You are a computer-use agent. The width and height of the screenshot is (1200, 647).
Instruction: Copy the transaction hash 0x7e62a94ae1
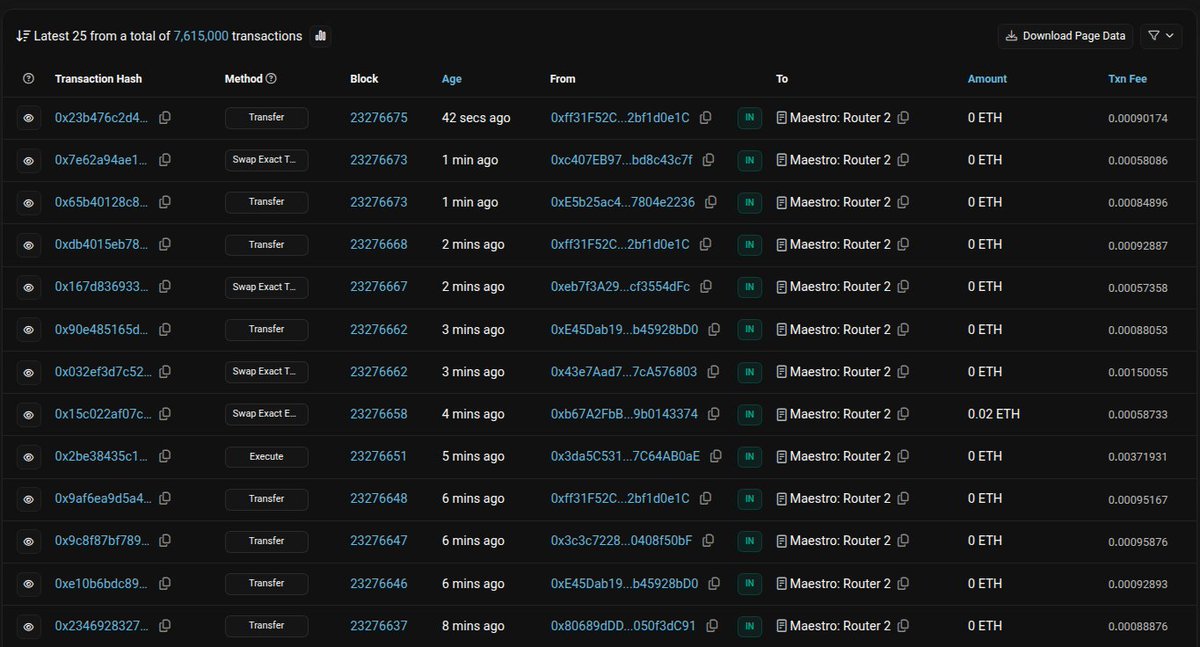pos(165,159)
